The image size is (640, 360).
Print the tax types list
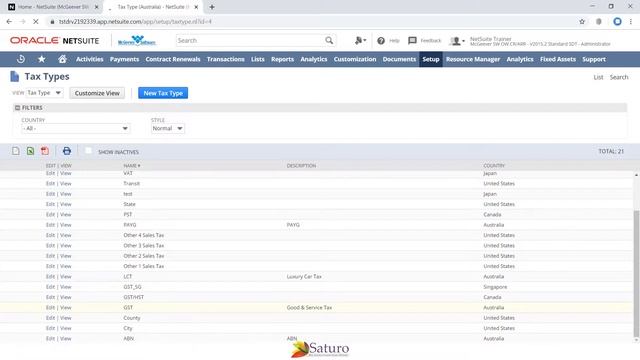pos(67,151)
